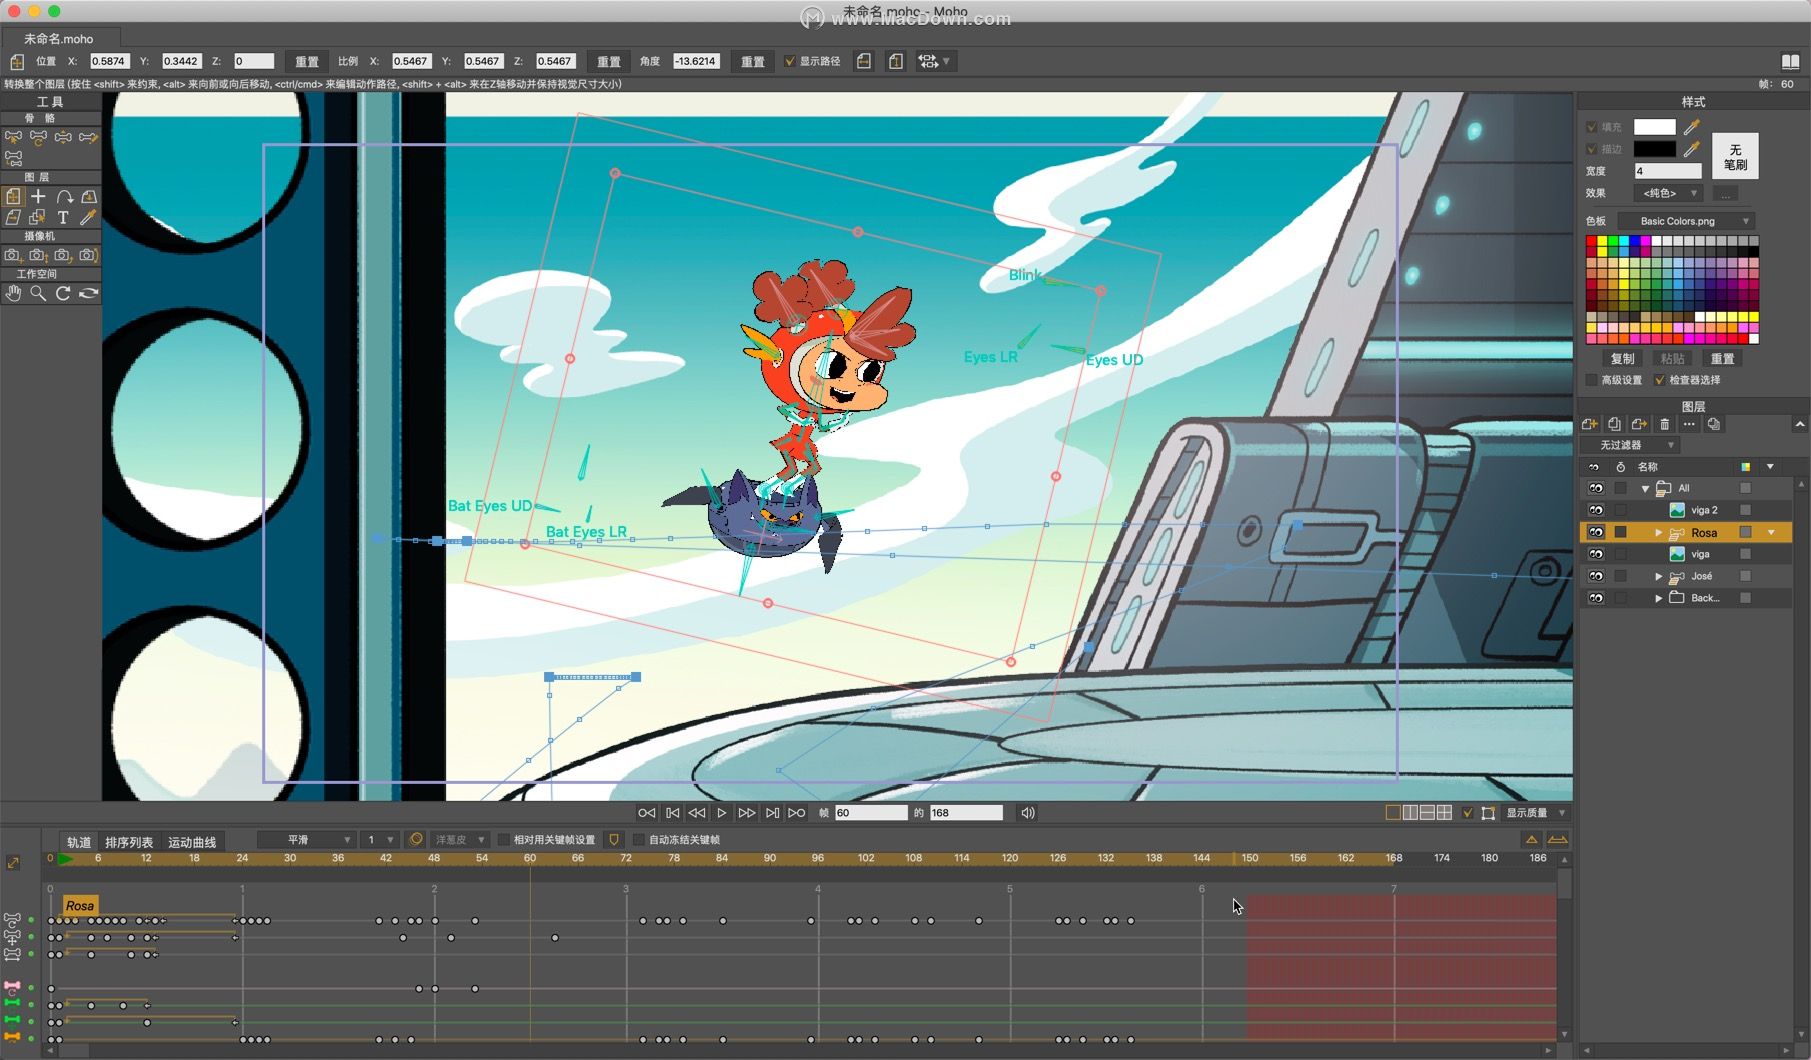
Task: Select the Add Layer plus tool
Action: tap(38, 197)
